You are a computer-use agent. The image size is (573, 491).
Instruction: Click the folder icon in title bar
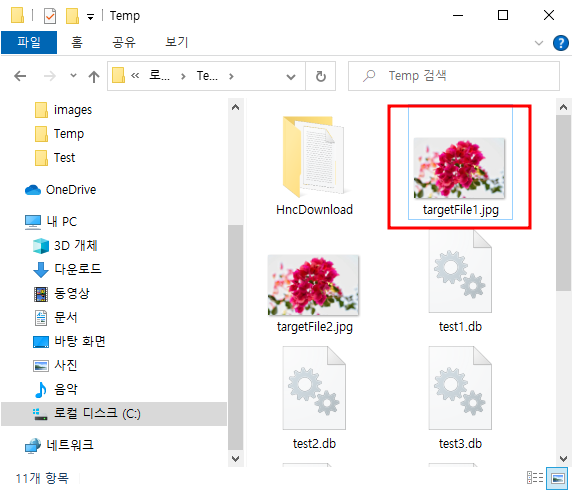click(17, 15)
